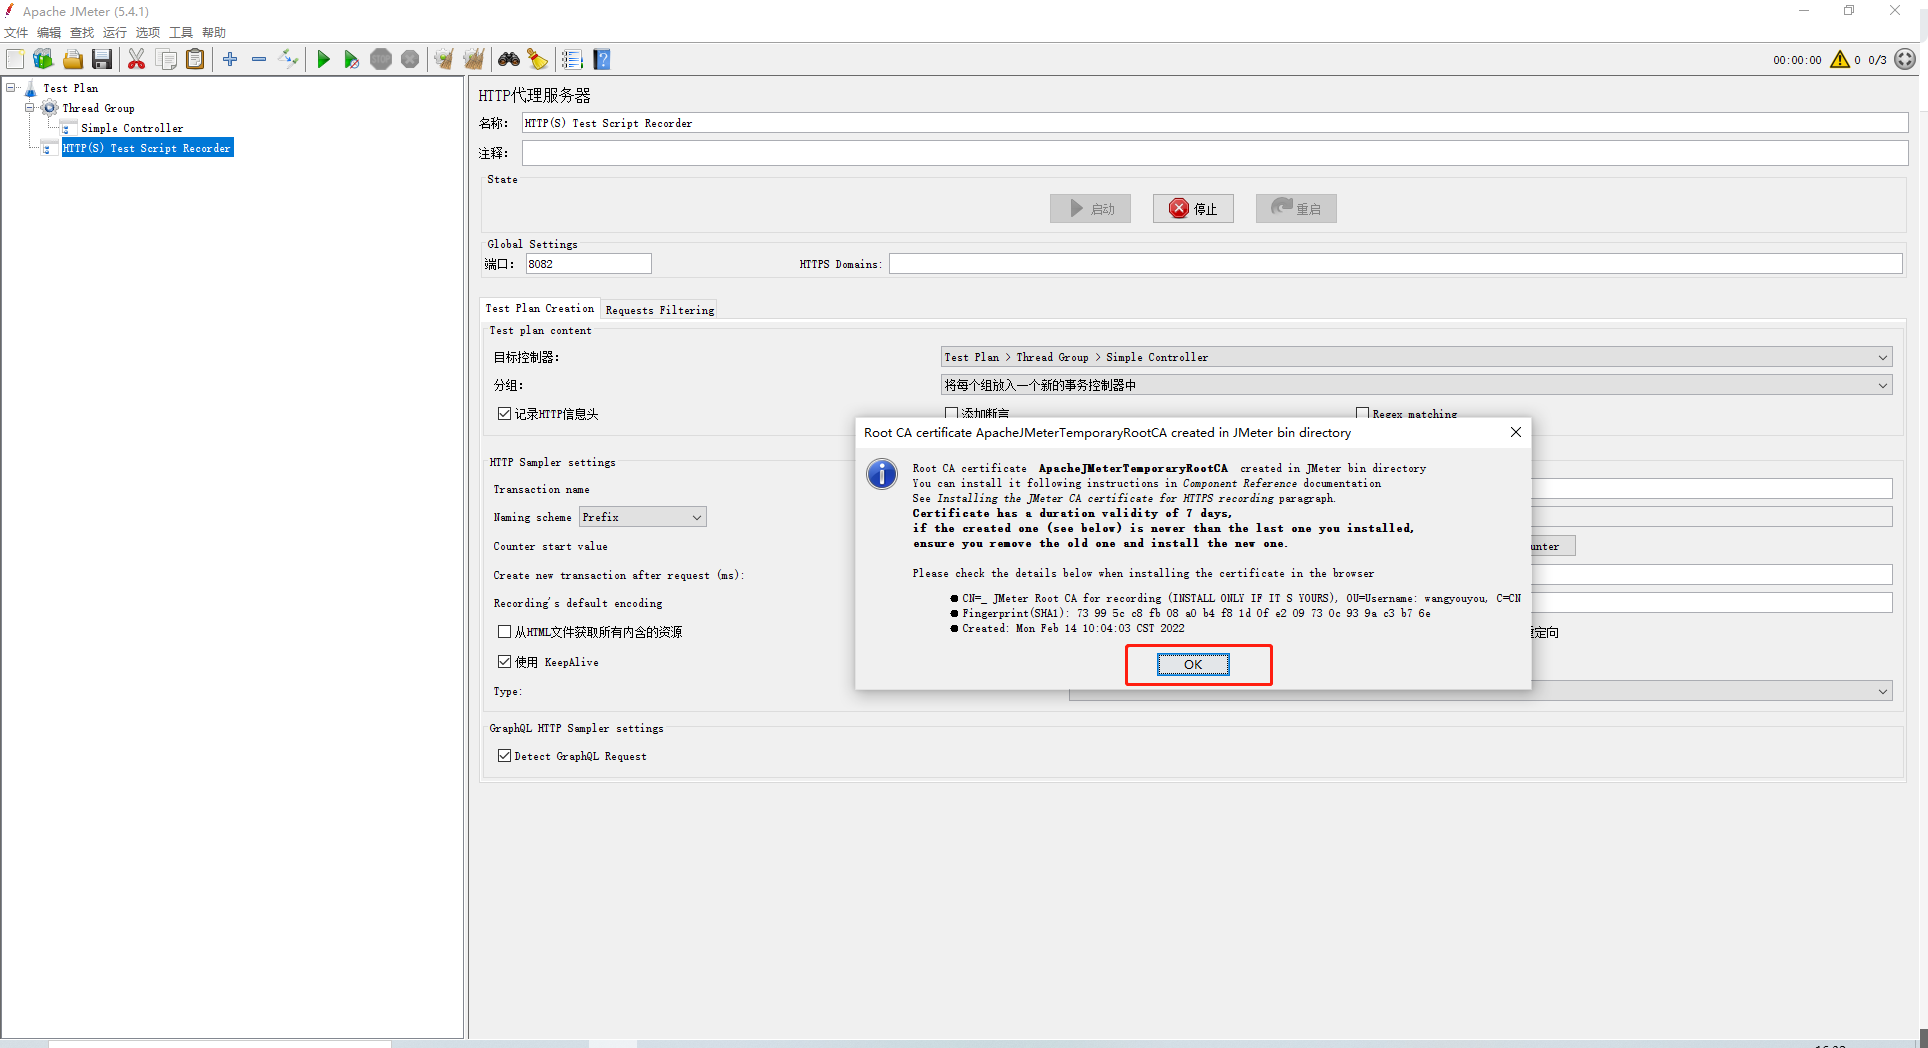Viewport: 1928px width, 1048px height.
Task: Start the test with green play icon
Action: [323, 60]
